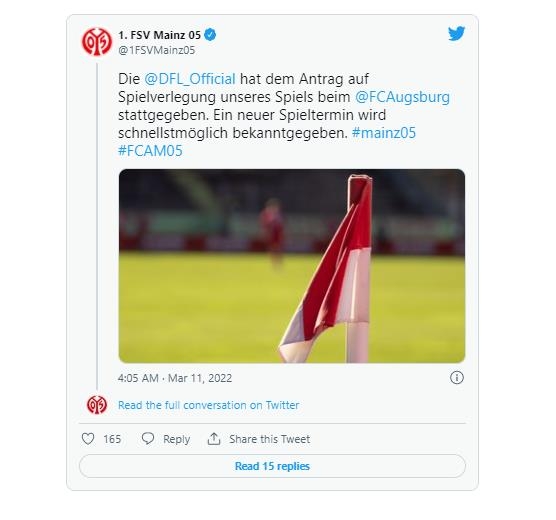Open the Twitter bird logo

(x=456, y=34)
